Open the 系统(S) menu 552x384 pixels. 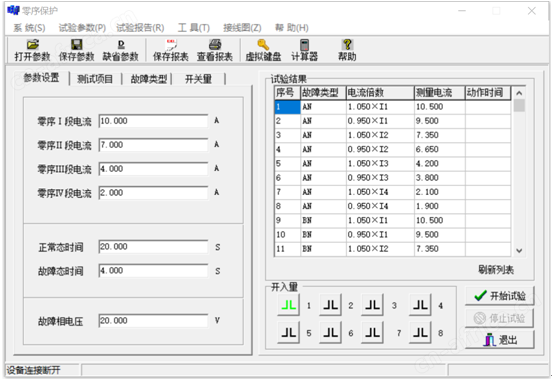[29, 27]
